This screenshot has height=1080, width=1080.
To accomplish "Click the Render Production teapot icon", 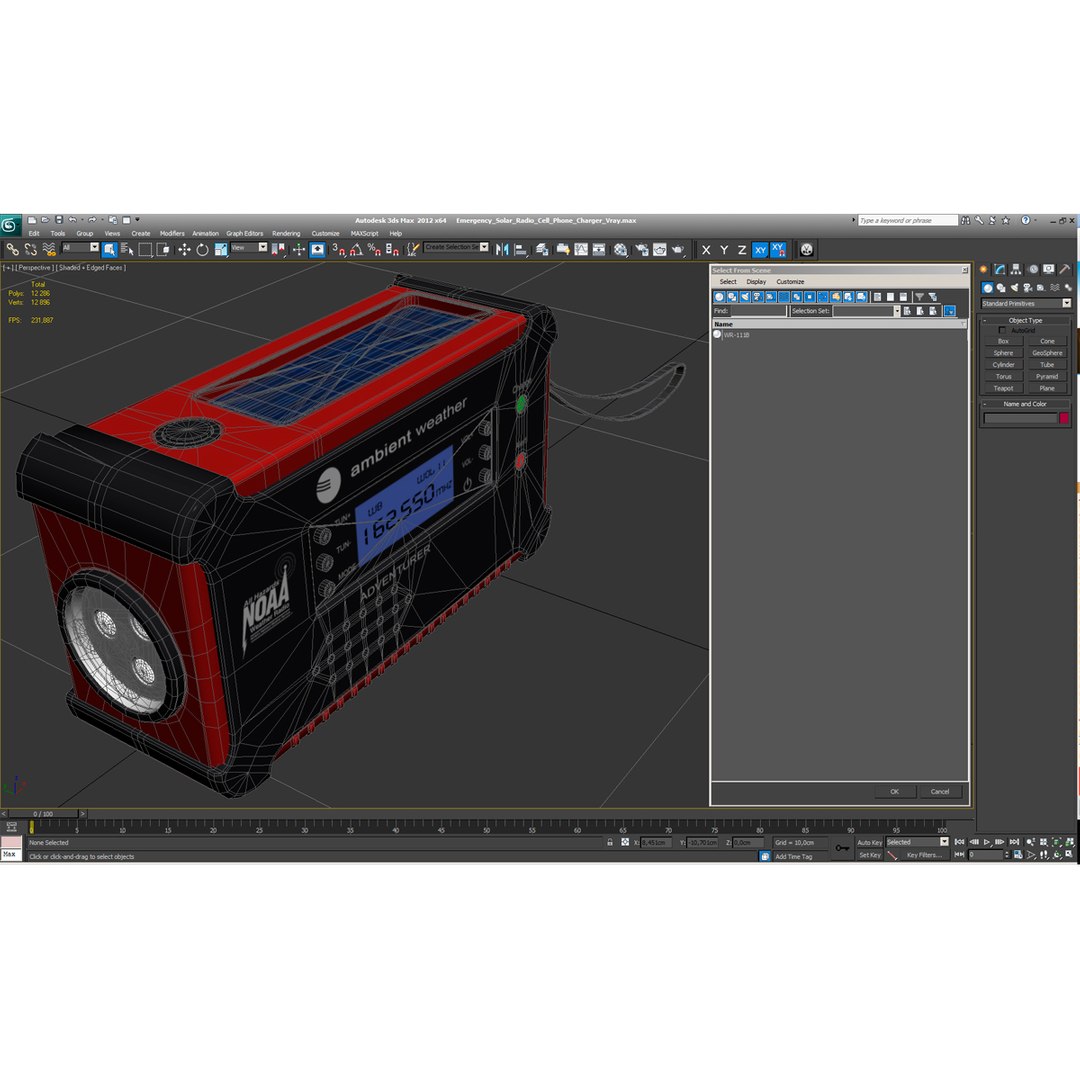I will (x=678, y=249).
